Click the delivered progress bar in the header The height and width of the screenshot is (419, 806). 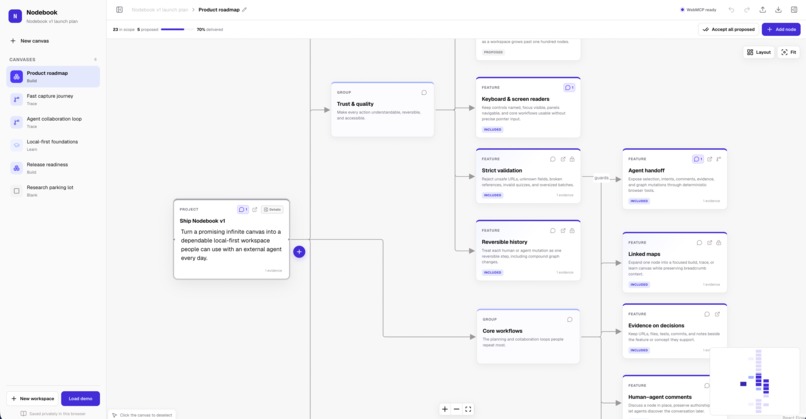coord(177,29)
